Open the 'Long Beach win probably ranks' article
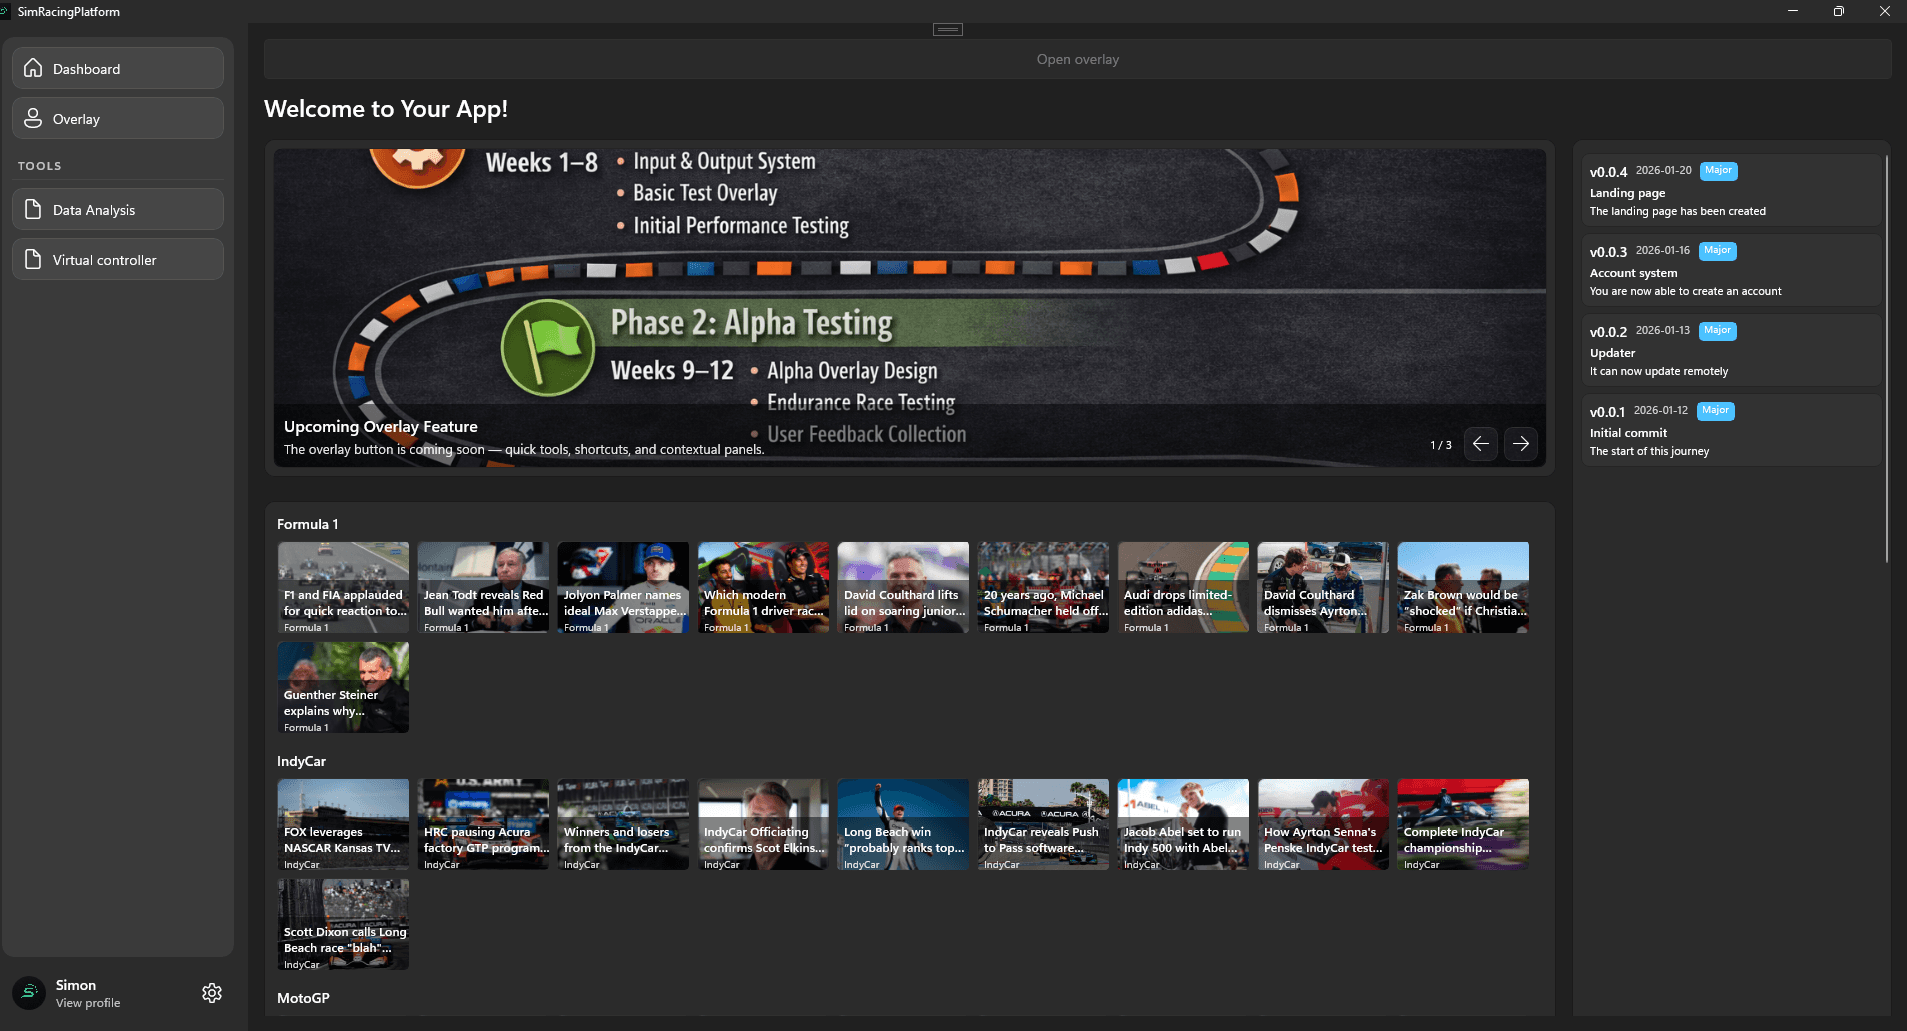Image resolution: width=1907 pixels, height=1031 pixels. (903, 824)
